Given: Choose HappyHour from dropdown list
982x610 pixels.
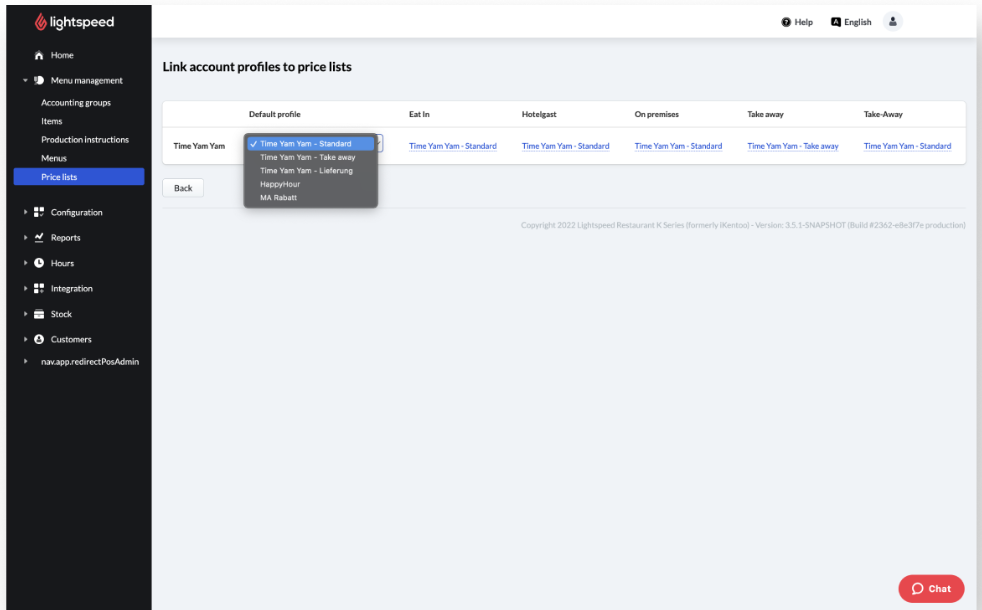Looking at the screenshot, I should [x=280, y=184].
